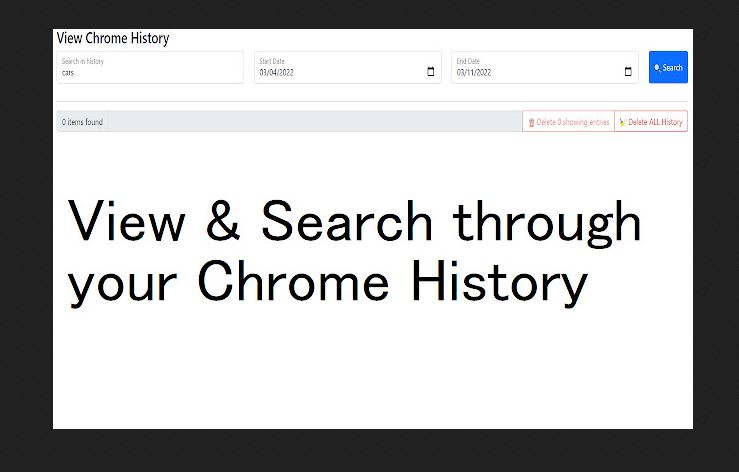Click Delete 0 showing entries button

[568, 122]
